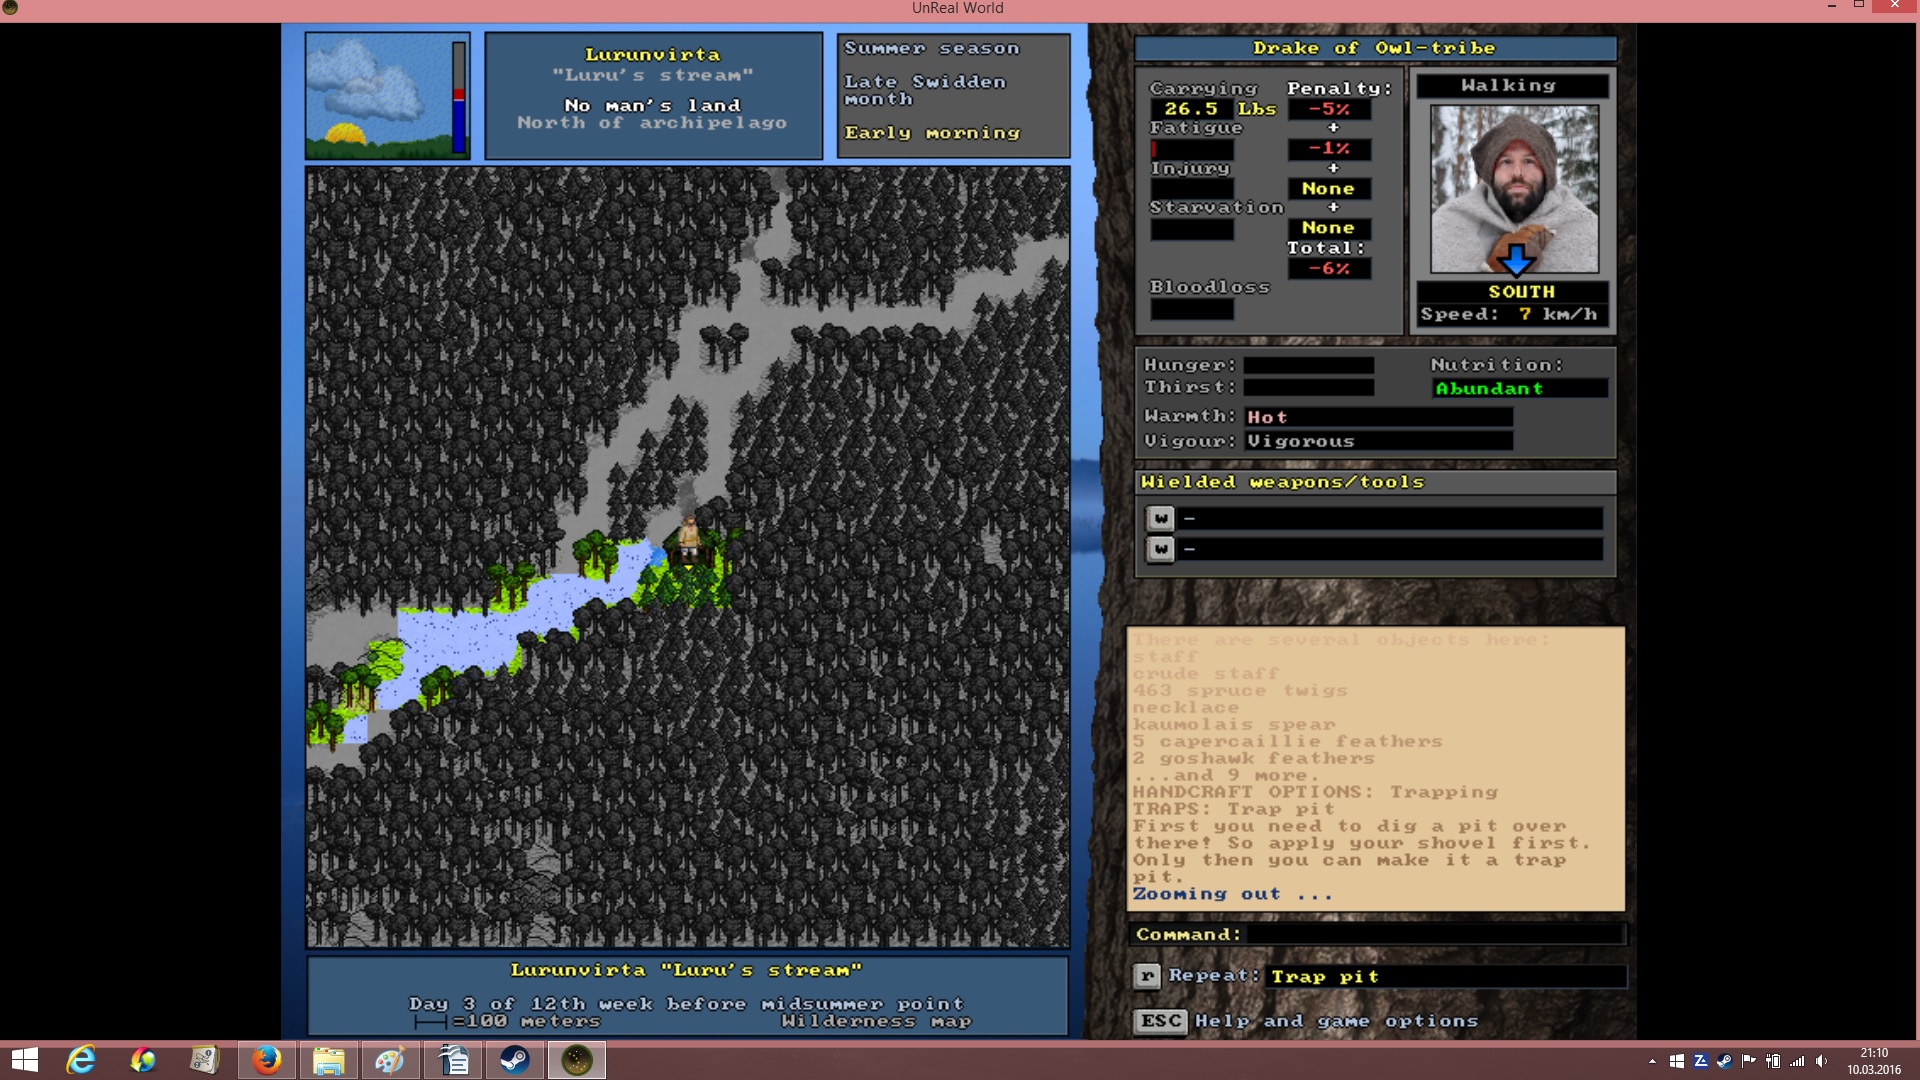The width and height of the screenshot is (1920, 1080).
Task: Click the ESC key icon for help
Action: (x=1161, y=1021)
